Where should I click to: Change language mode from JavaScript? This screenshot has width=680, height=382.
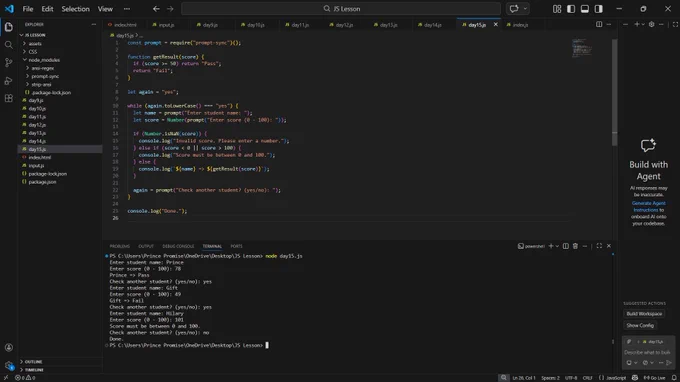click(616, 378)
